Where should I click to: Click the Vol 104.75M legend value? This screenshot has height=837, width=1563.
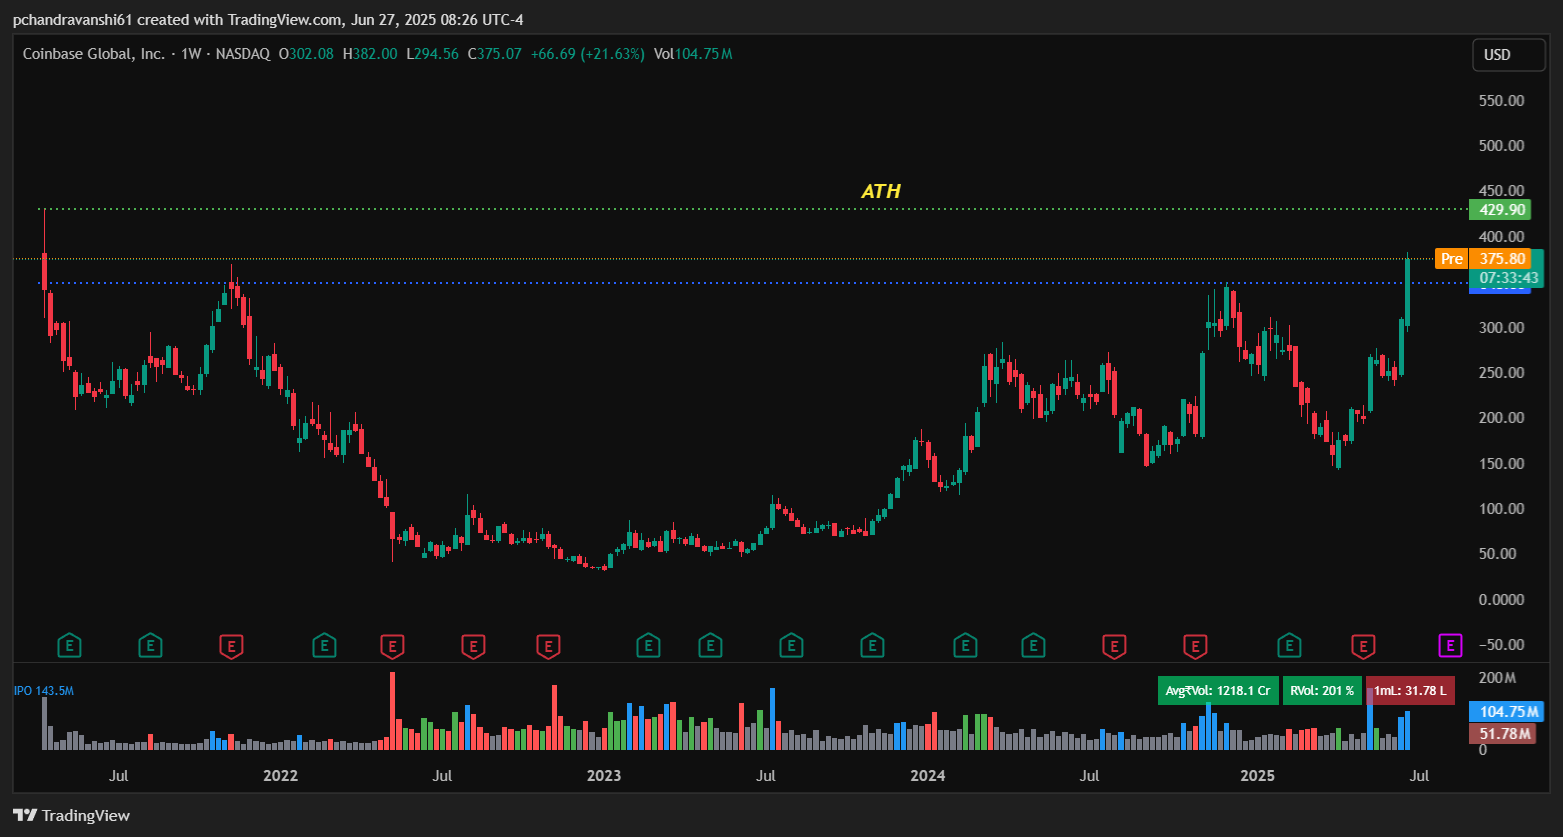[693, 54]
